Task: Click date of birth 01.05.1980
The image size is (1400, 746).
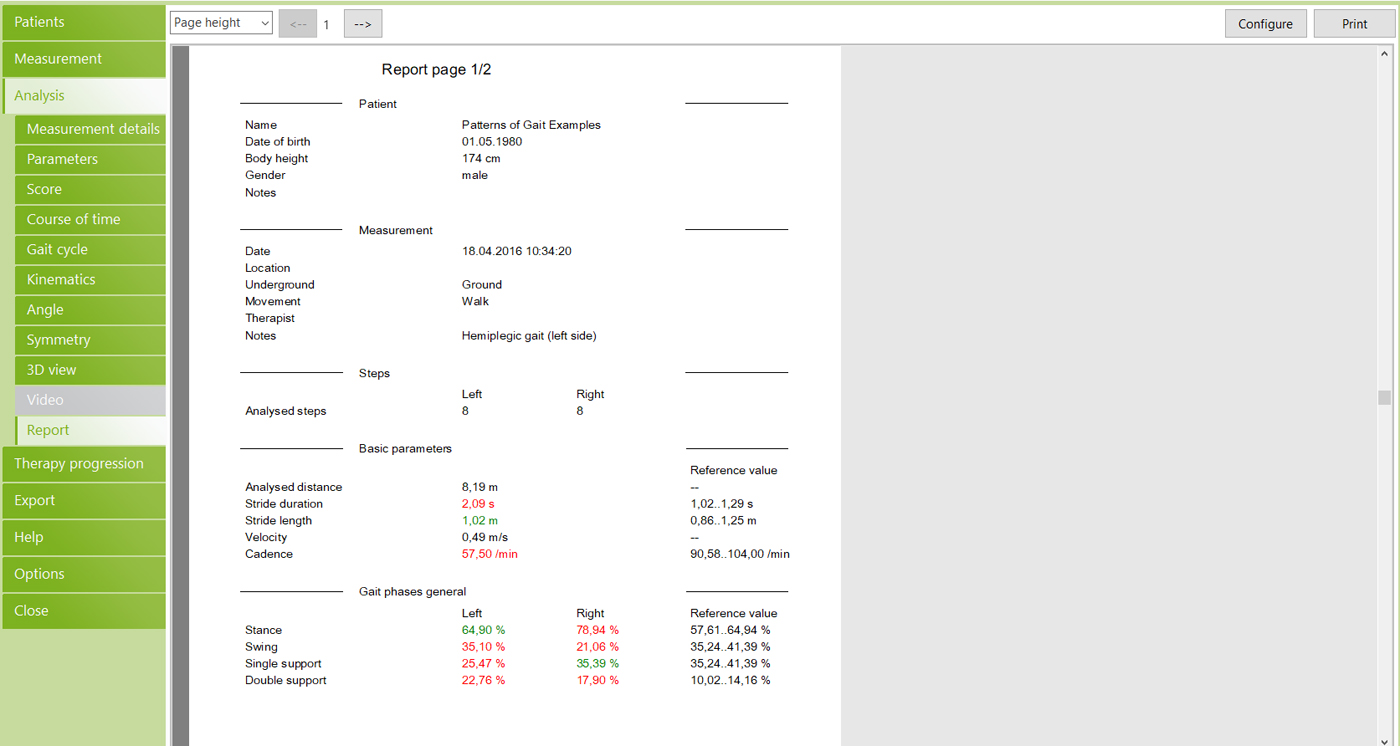Action: [492, 142]
